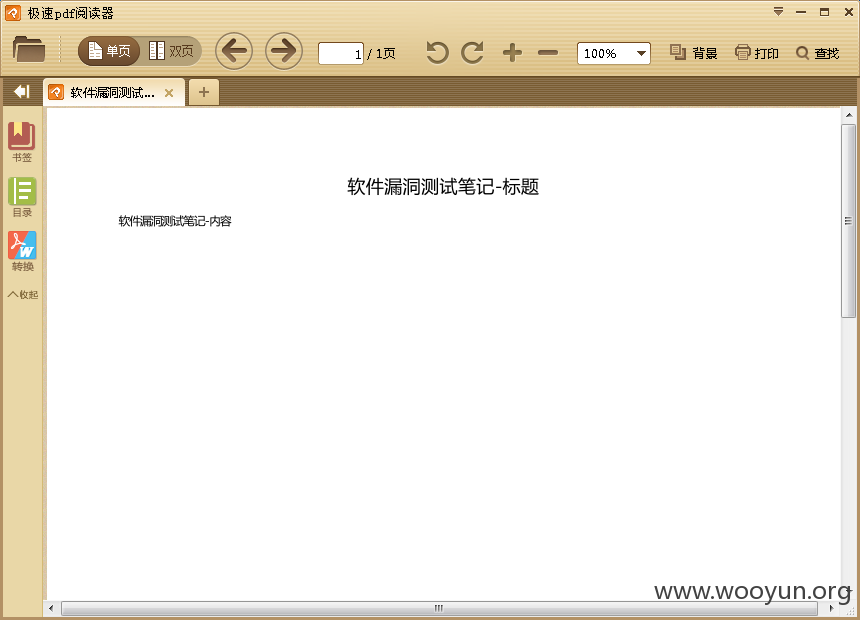The image size is (860, 620).
Task: Rotate page clockwise
Action: point(472,53)
